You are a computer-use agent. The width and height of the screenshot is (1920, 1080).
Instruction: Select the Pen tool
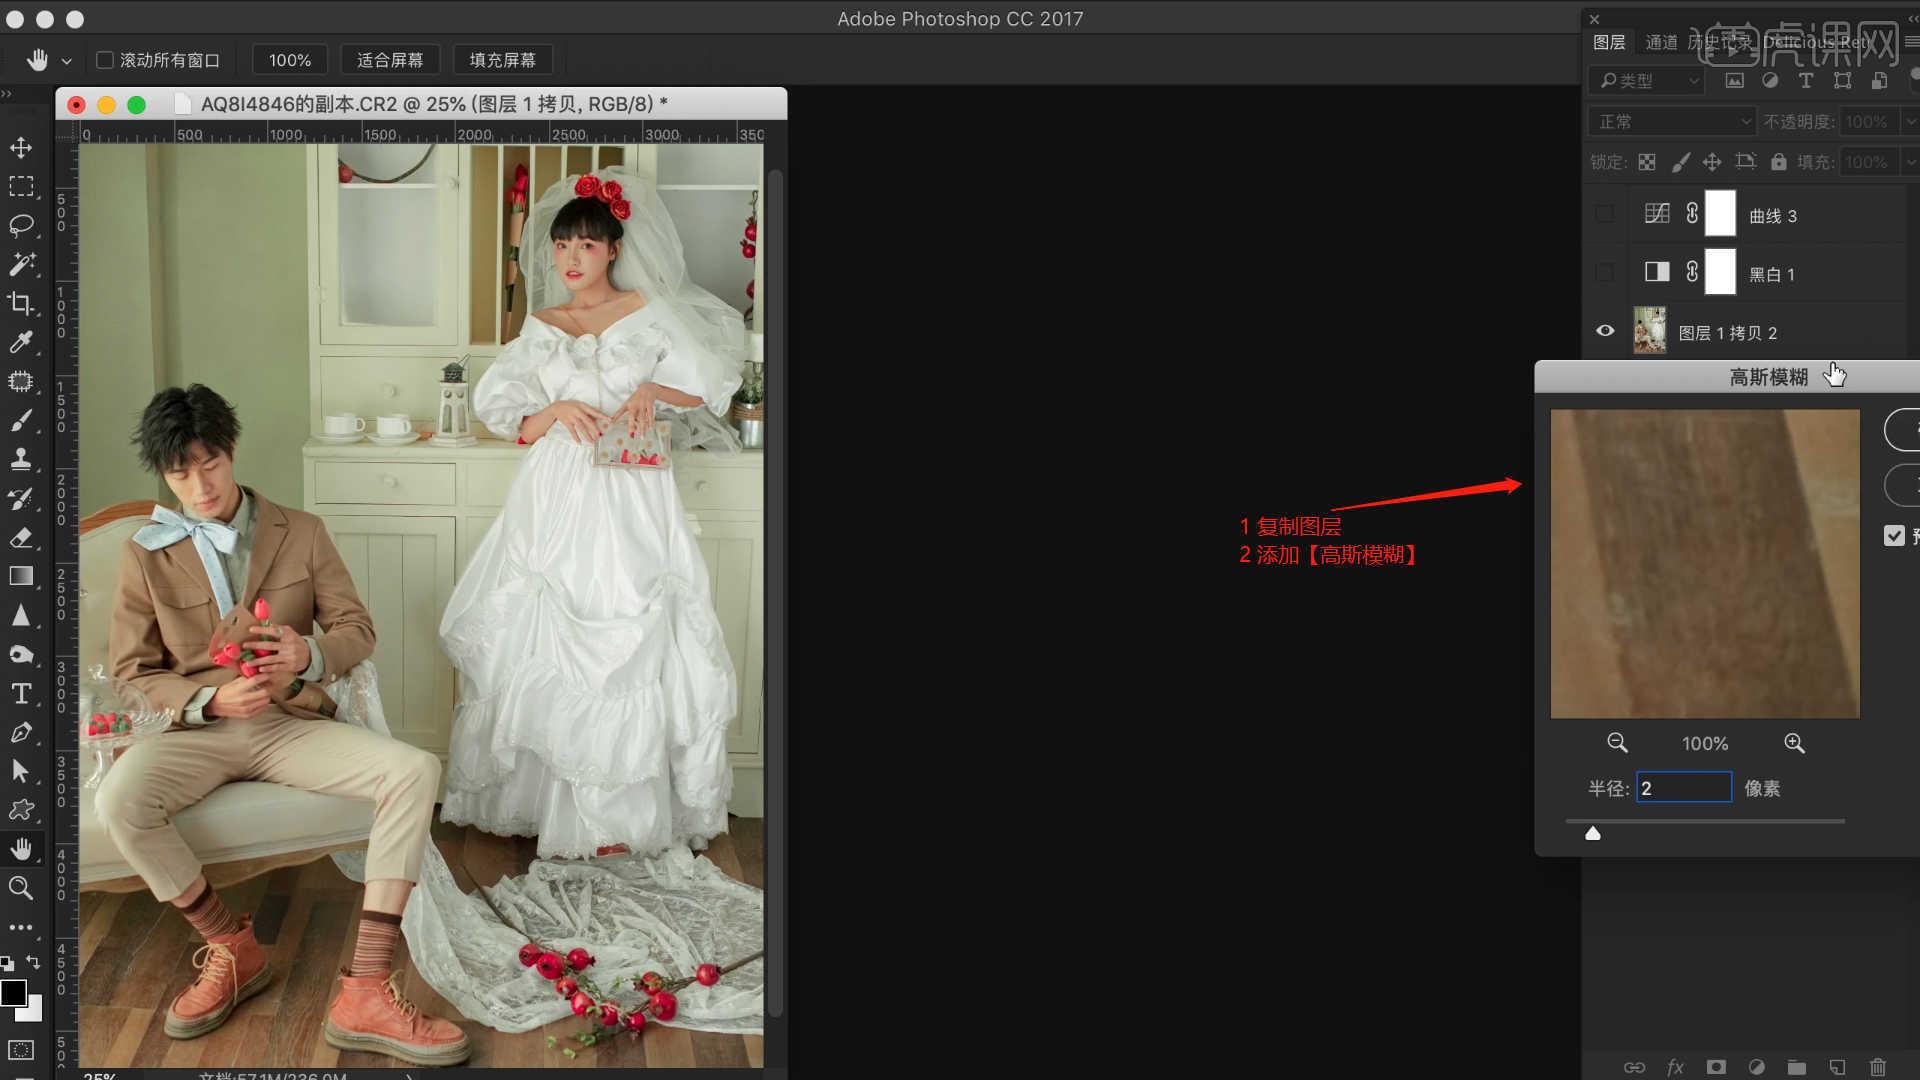[x=21, y=732]
